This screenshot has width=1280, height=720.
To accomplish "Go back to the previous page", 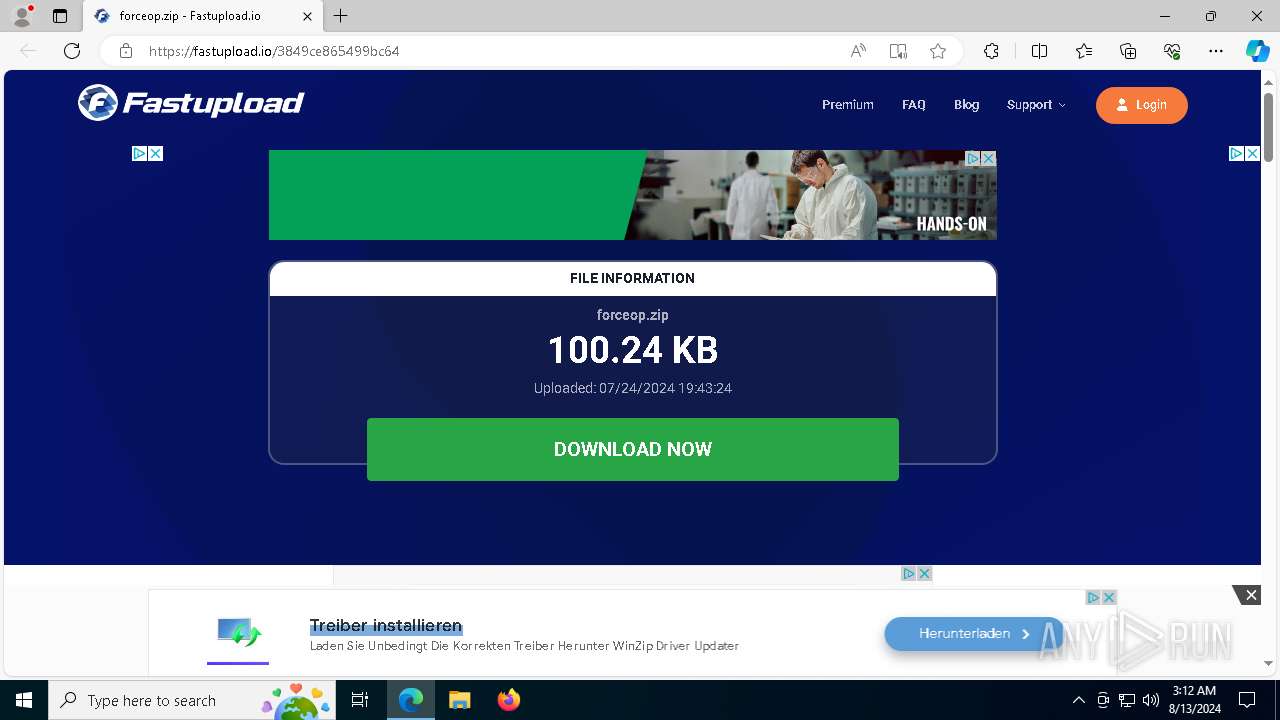I will pos(28,51).
